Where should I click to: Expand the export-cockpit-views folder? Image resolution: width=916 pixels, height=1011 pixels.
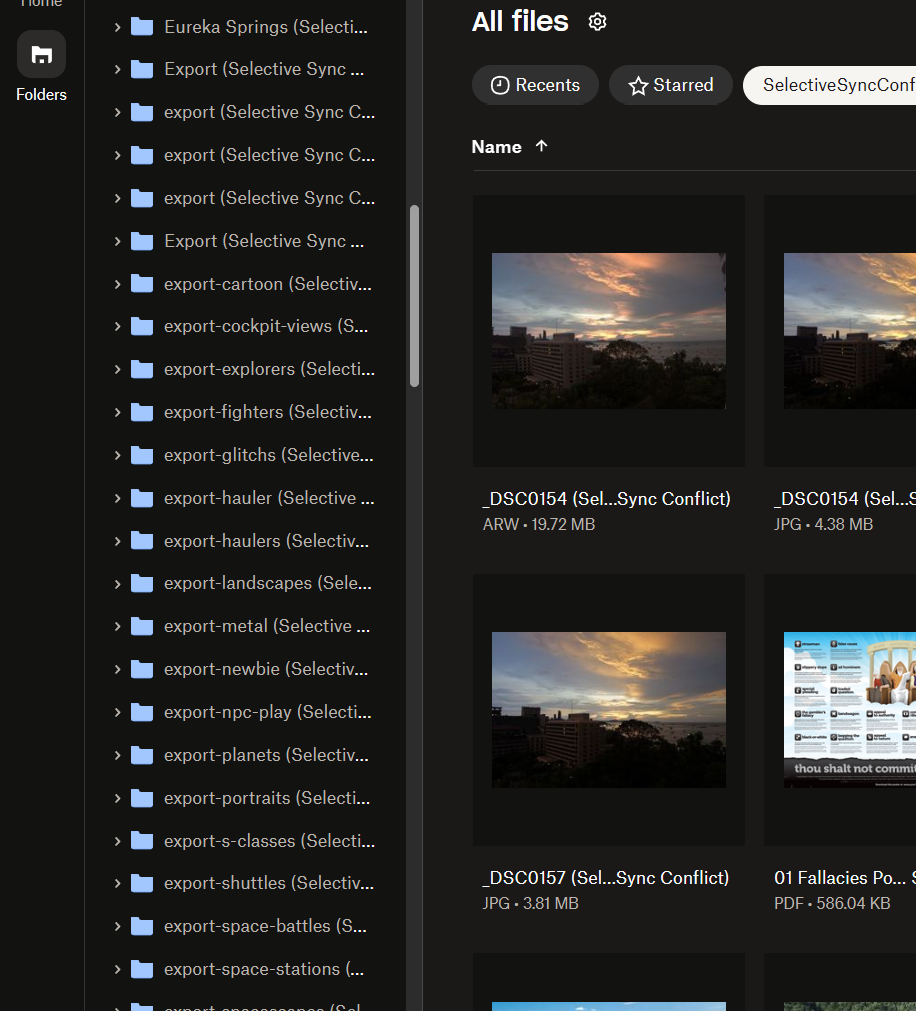117,326
